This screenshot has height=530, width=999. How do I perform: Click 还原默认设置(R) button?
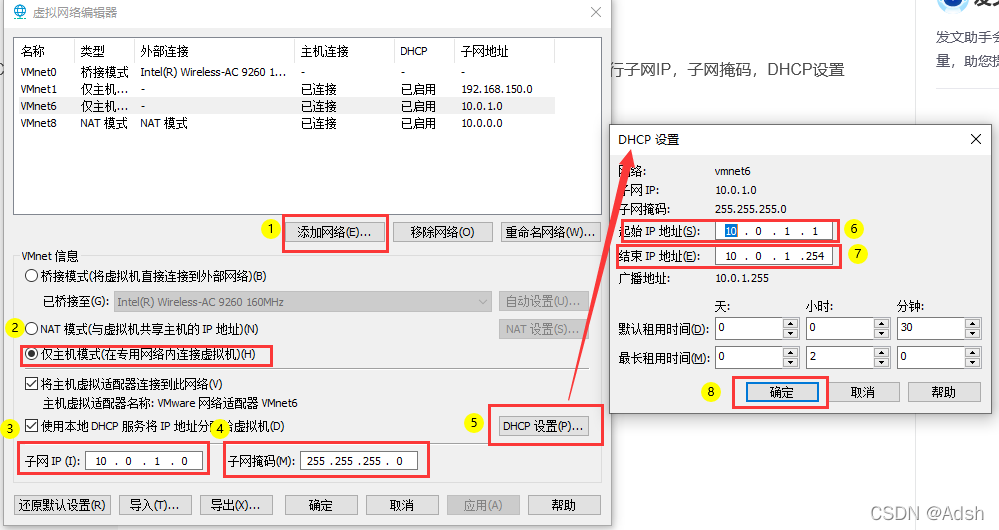(x=62, y=505)
